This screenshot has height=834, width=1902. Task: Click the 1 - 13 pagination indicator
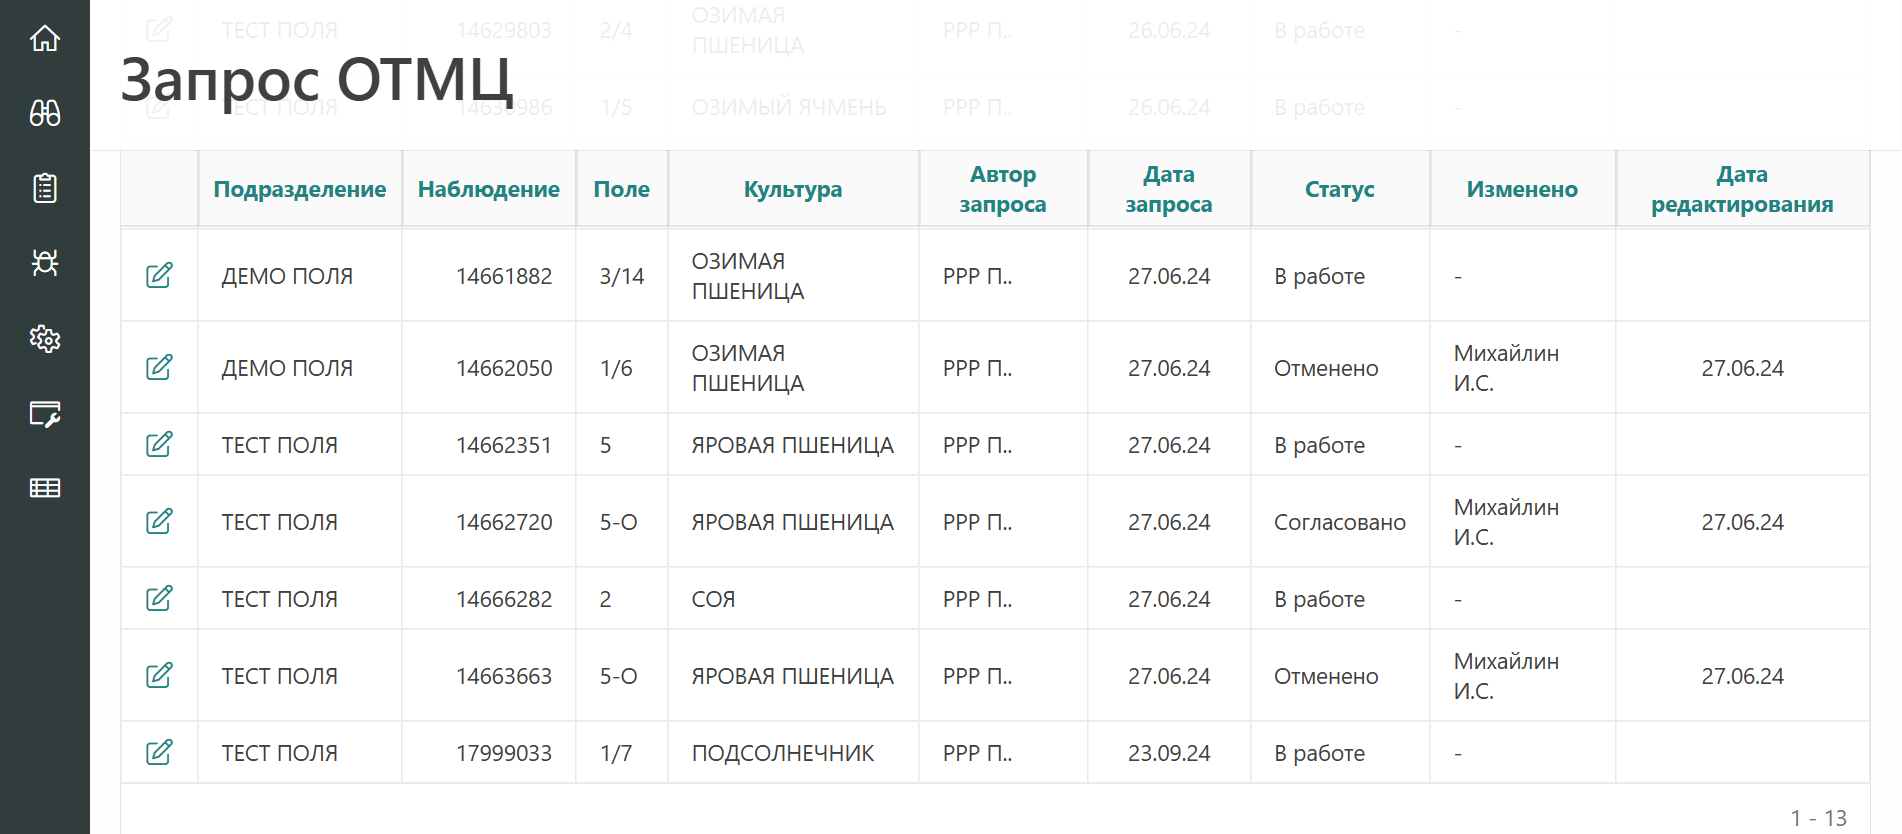(1818, 818)
